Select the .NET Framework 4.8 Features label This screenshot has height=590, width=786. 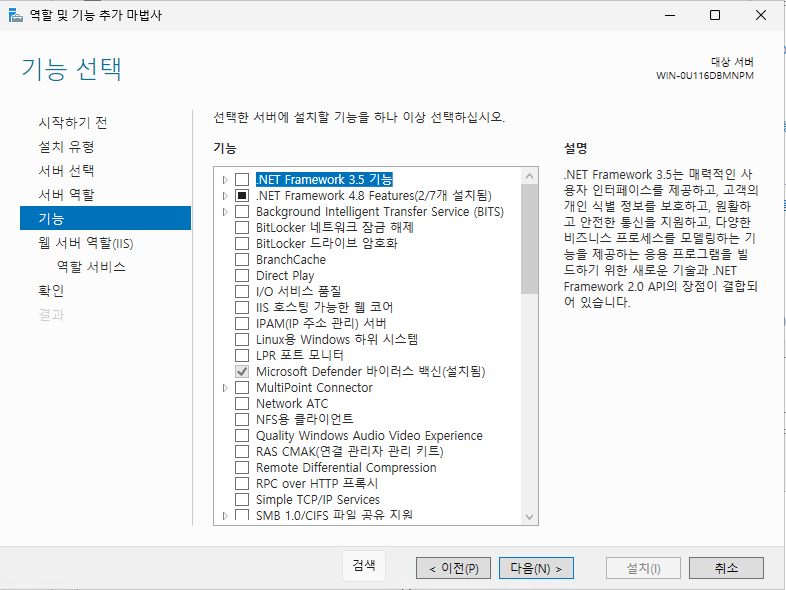tap(374, 195)
